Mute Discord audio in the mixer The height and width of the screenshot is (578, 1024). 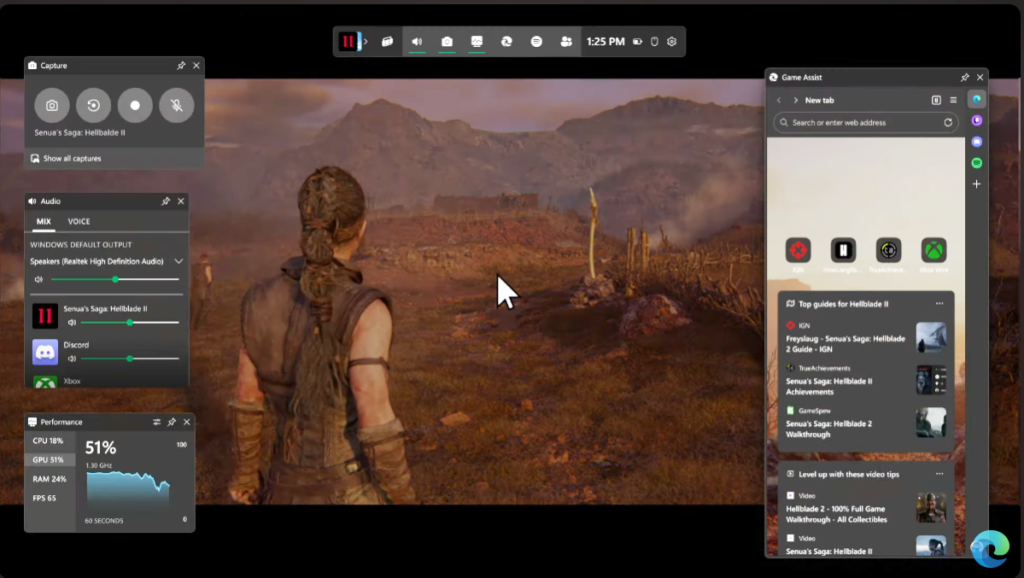pyautogui.click(x=72, y=359)
